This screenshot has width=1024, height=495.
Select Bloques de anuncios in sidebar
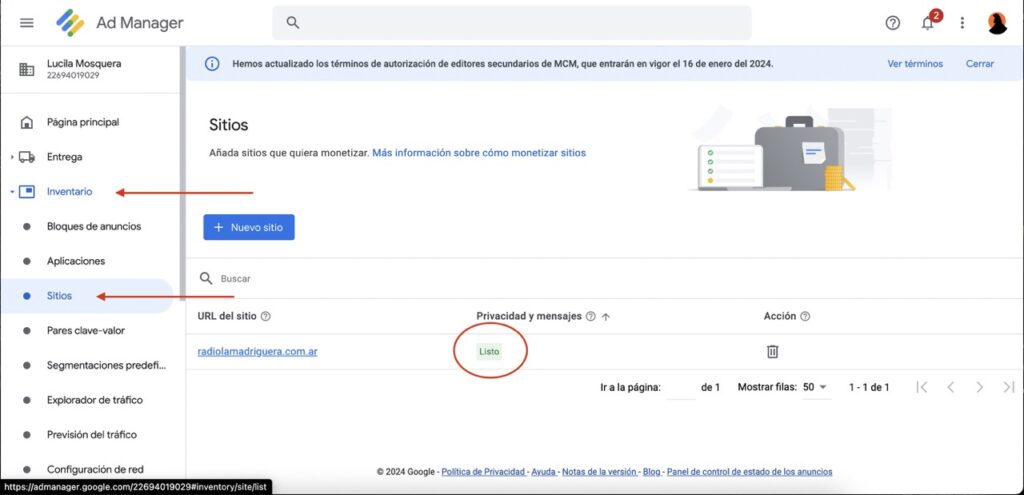(x=94, y=226)
